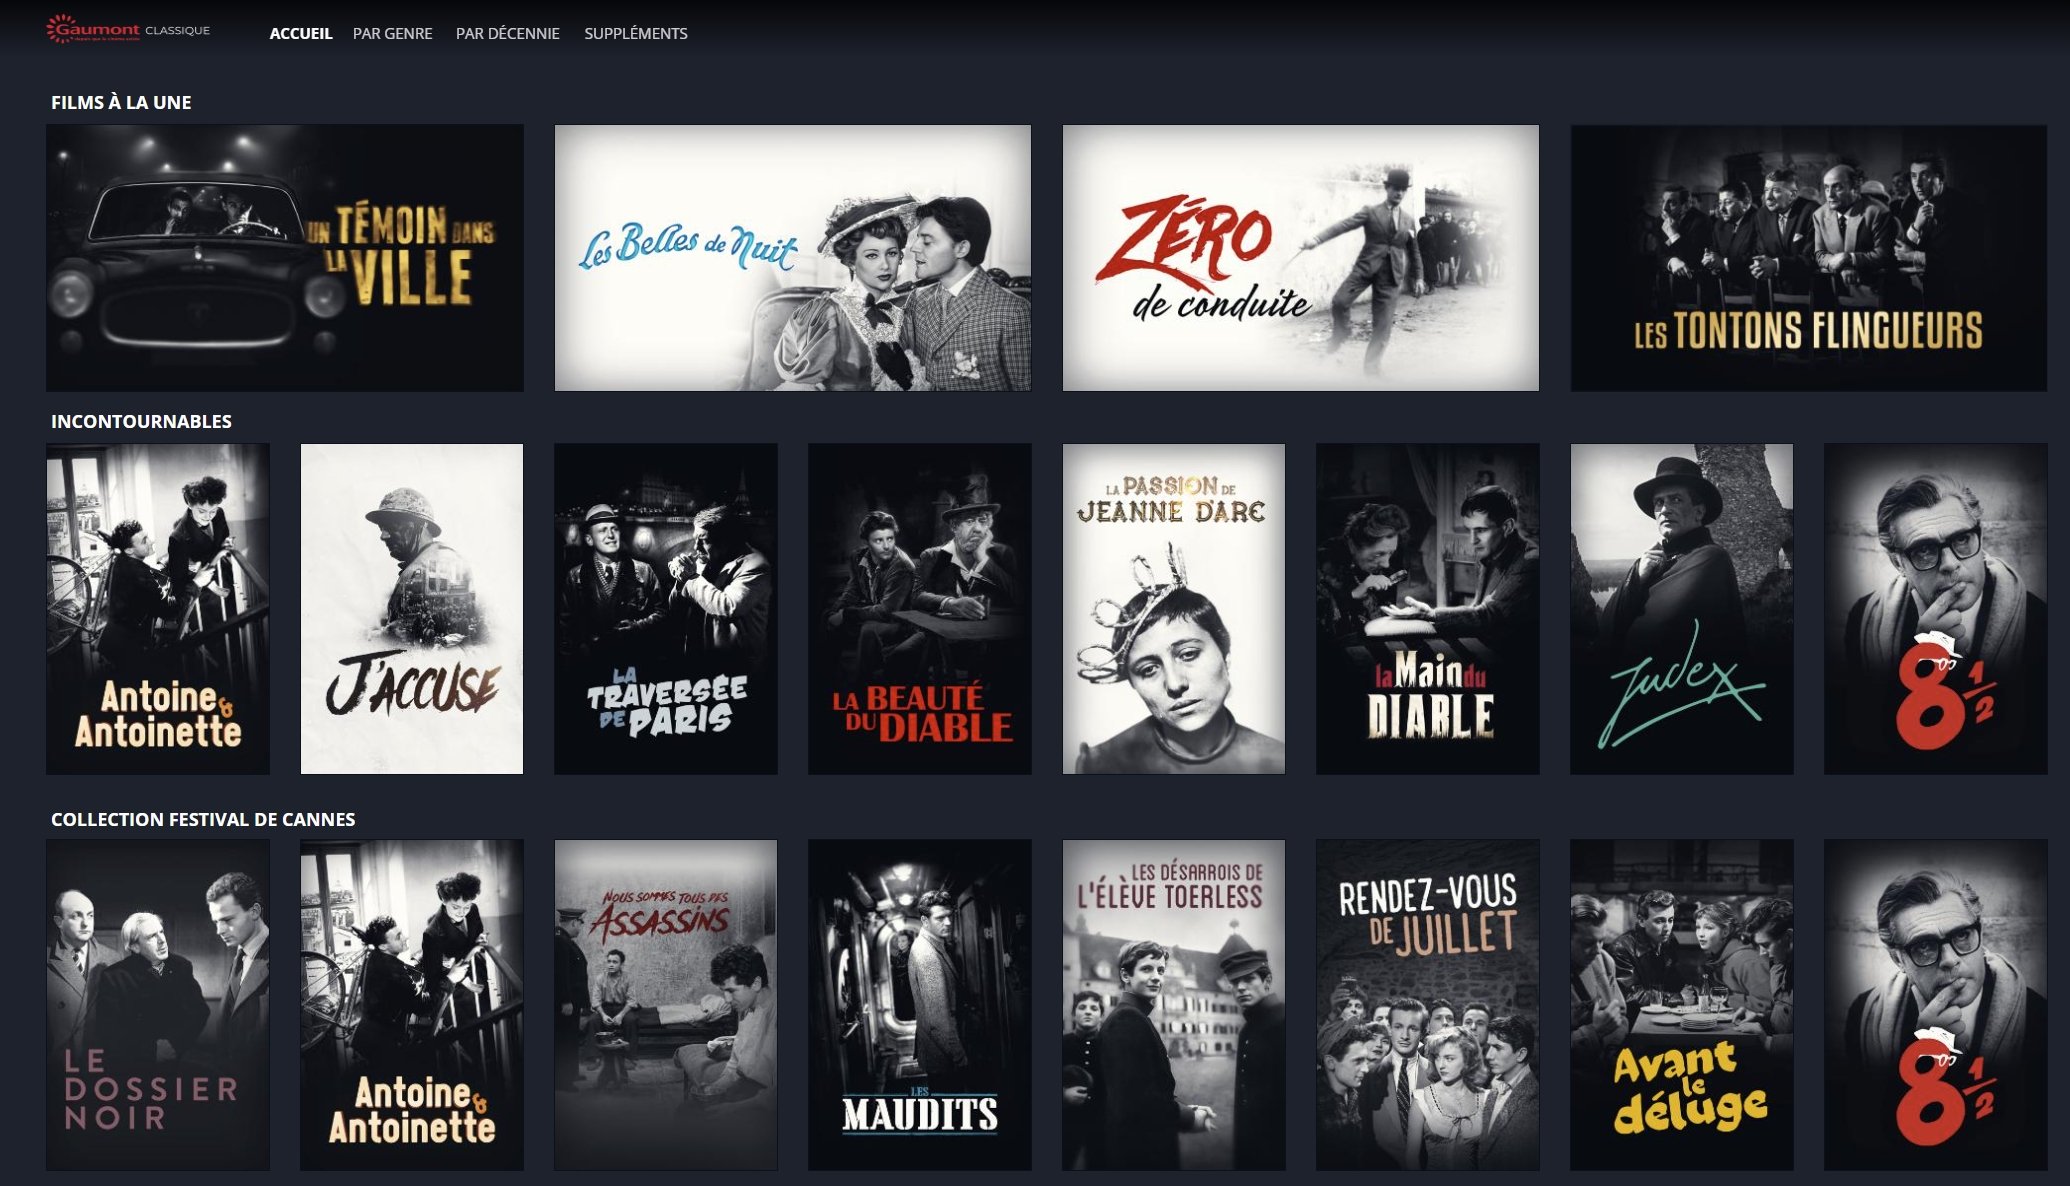Open Zéro de Conduite featured banner
Viewport: 2070px width, 1186px height.
point(1300,257)
